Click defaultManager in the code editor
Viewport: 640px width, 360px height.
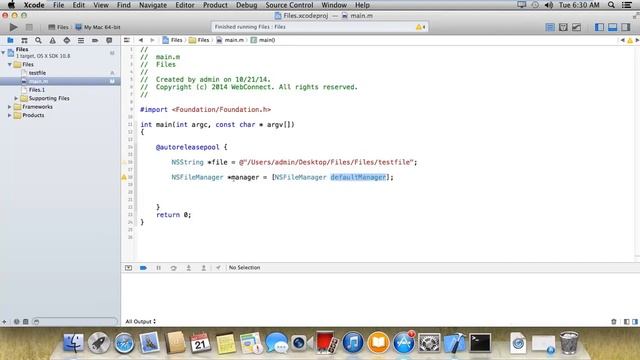click(x=358, y=177)
